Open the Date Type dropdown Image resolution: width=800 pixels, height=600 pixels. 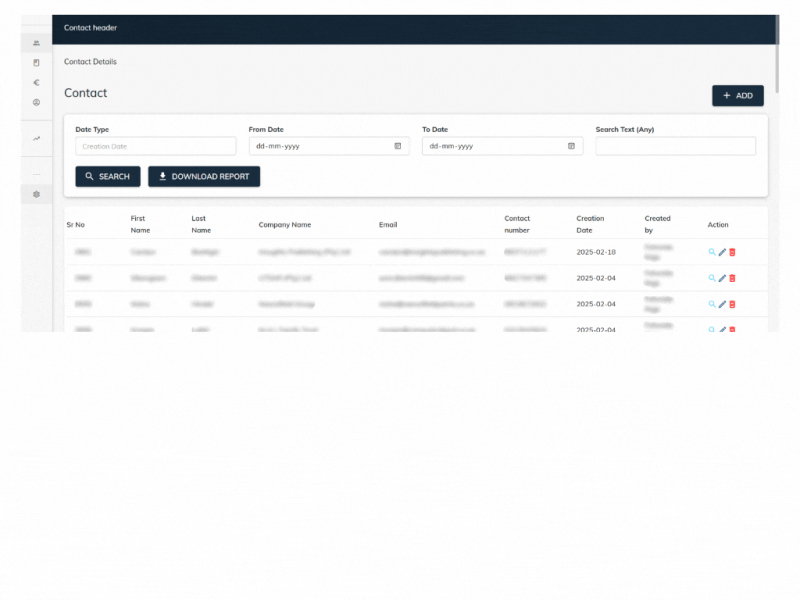click(x=155, y=146)
